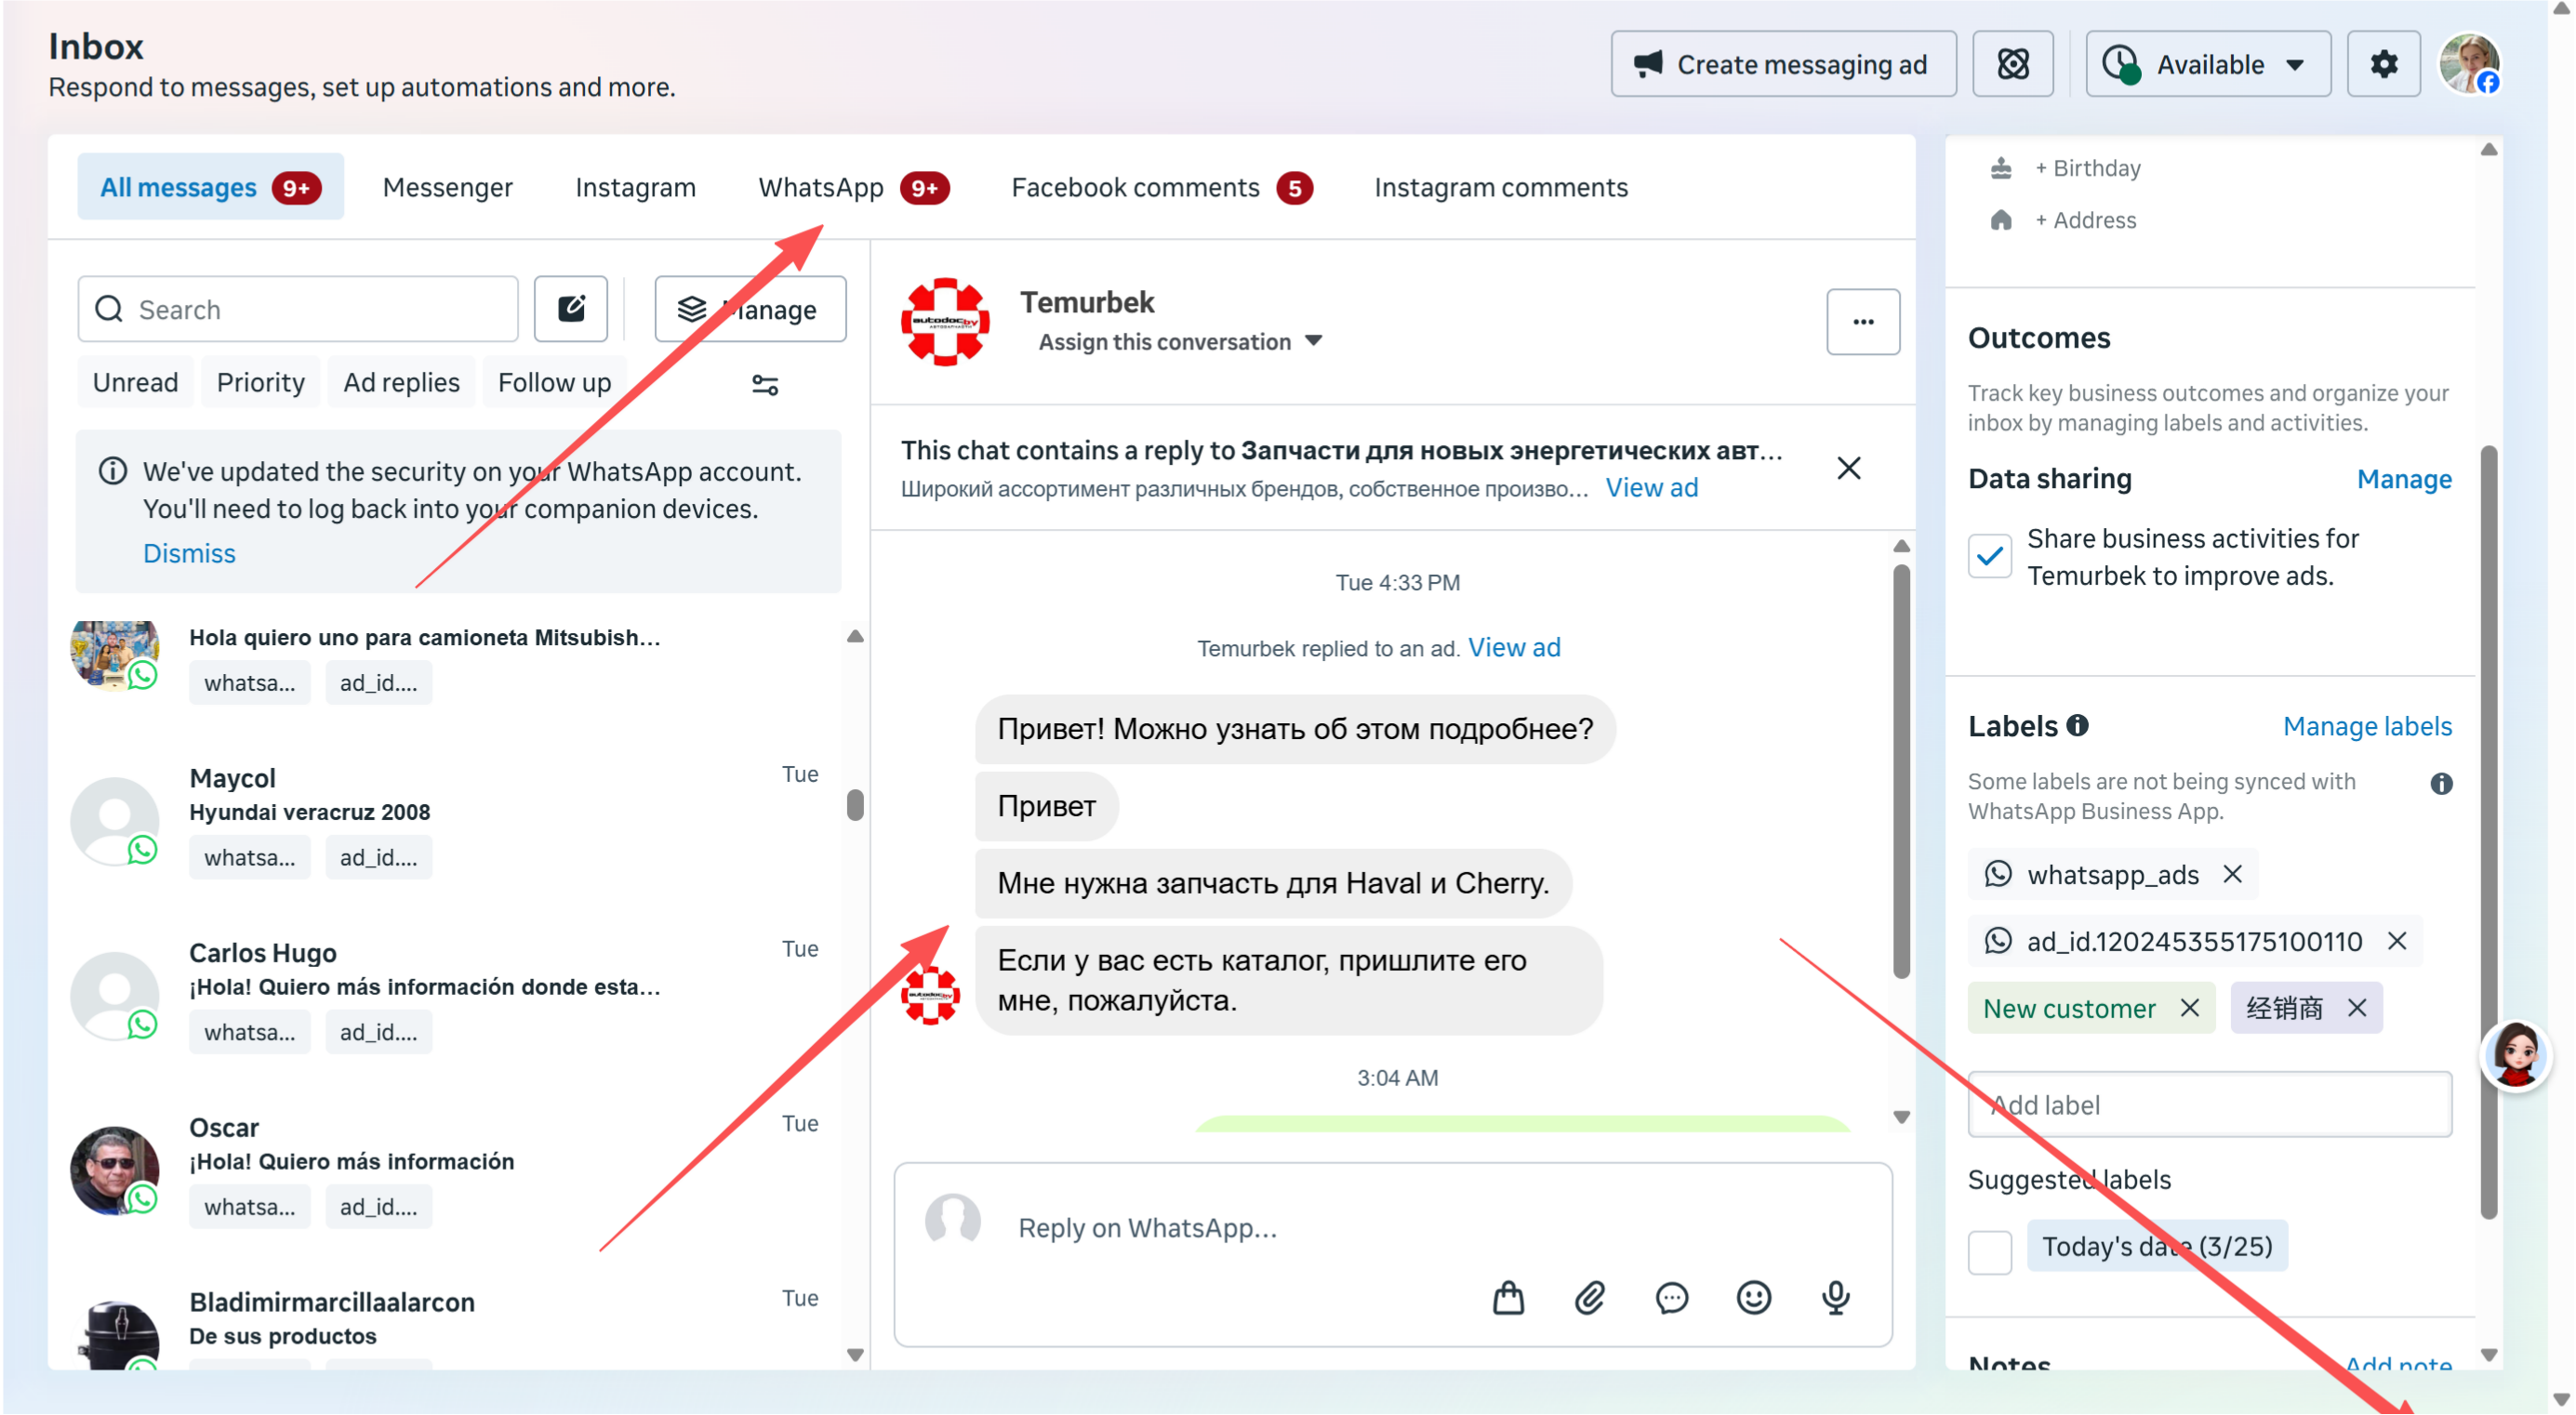Expand Assign this conversation dropdown

tap(1180, 342)
